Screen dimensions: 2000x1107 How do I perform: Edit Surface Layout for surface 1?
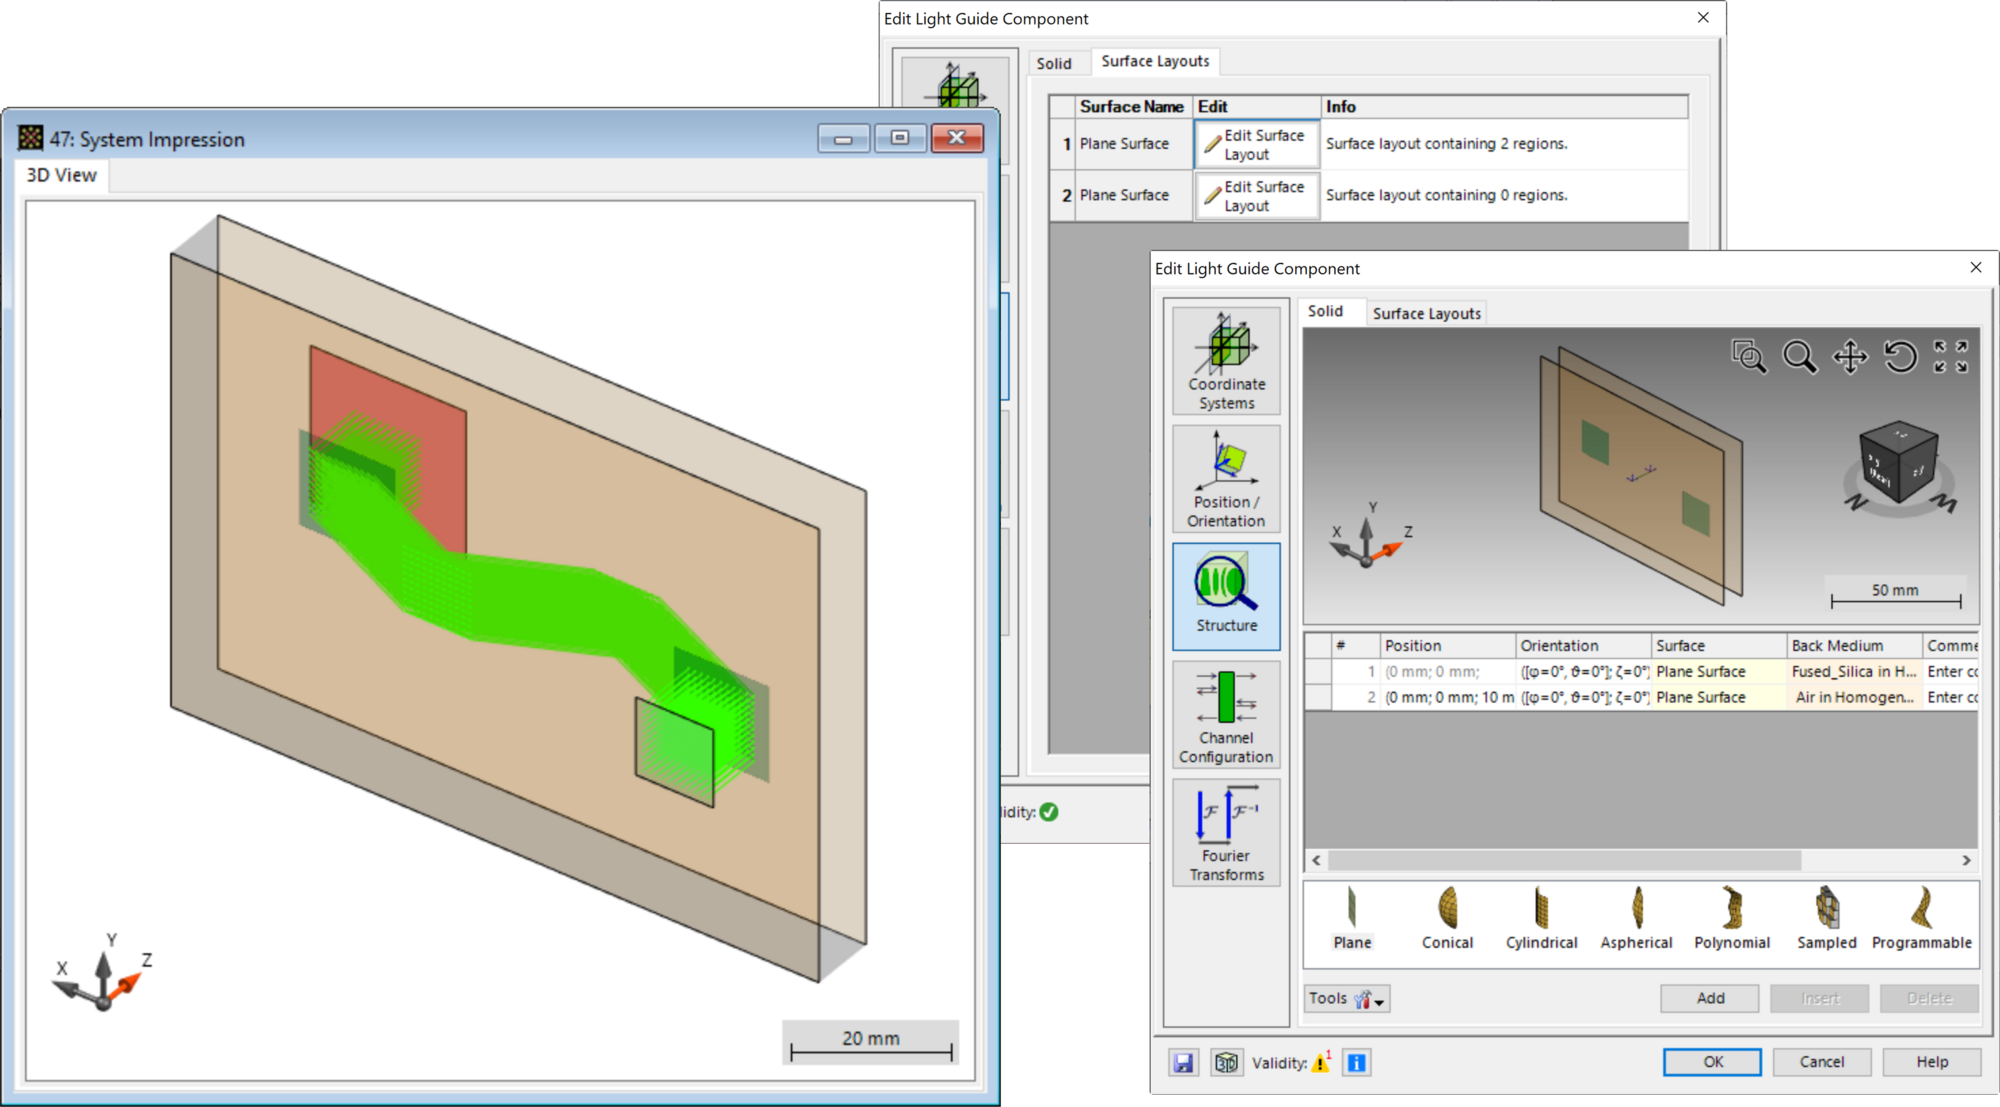1257,144
